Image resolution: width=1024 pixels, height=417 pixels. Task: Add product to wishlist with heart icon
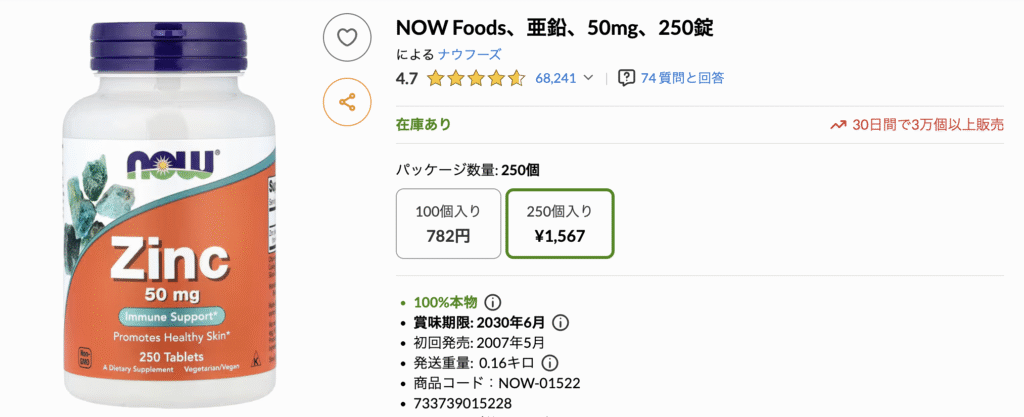(x=347, y=38)
